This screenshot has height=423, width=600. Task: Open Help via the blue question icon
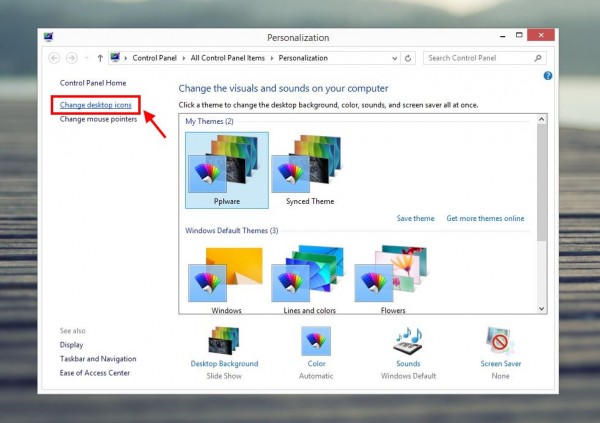point(548,76)
